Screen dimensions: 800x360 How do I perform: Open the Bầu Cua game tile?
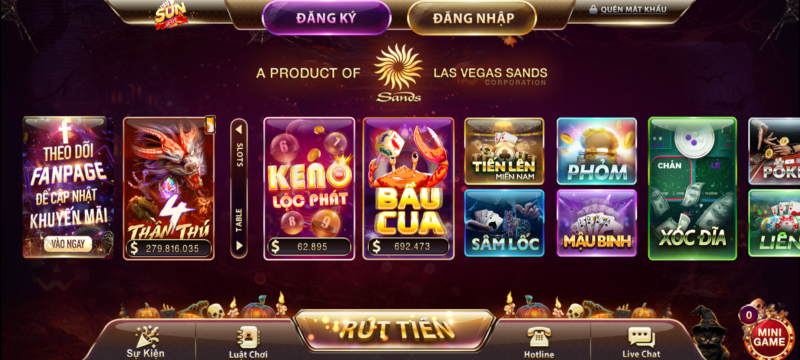point(408,189)
